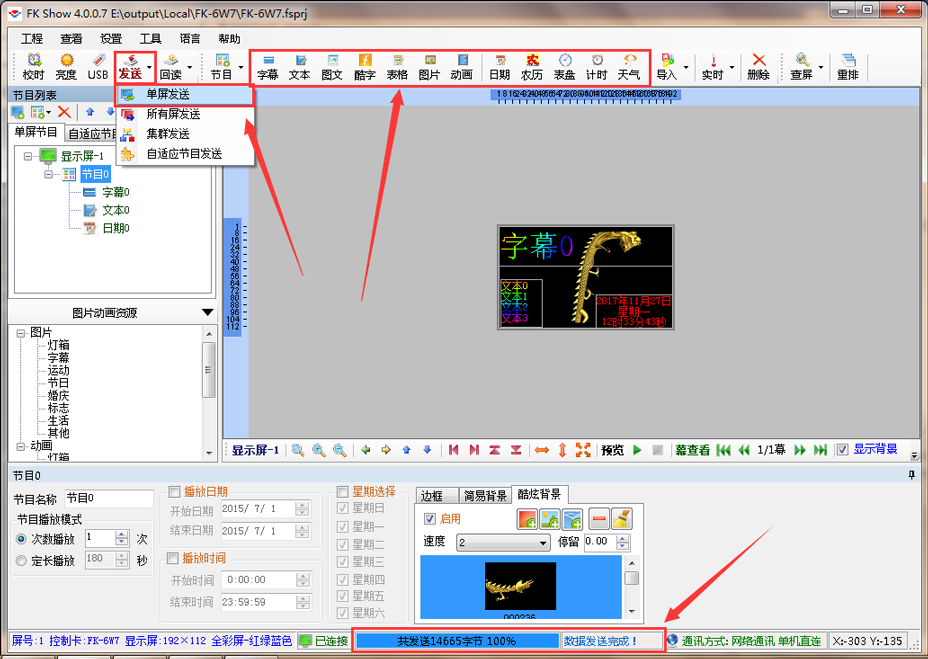Add a 字幕 subtitle area
This screenshot has width=928, height=659.
point(268,67)
